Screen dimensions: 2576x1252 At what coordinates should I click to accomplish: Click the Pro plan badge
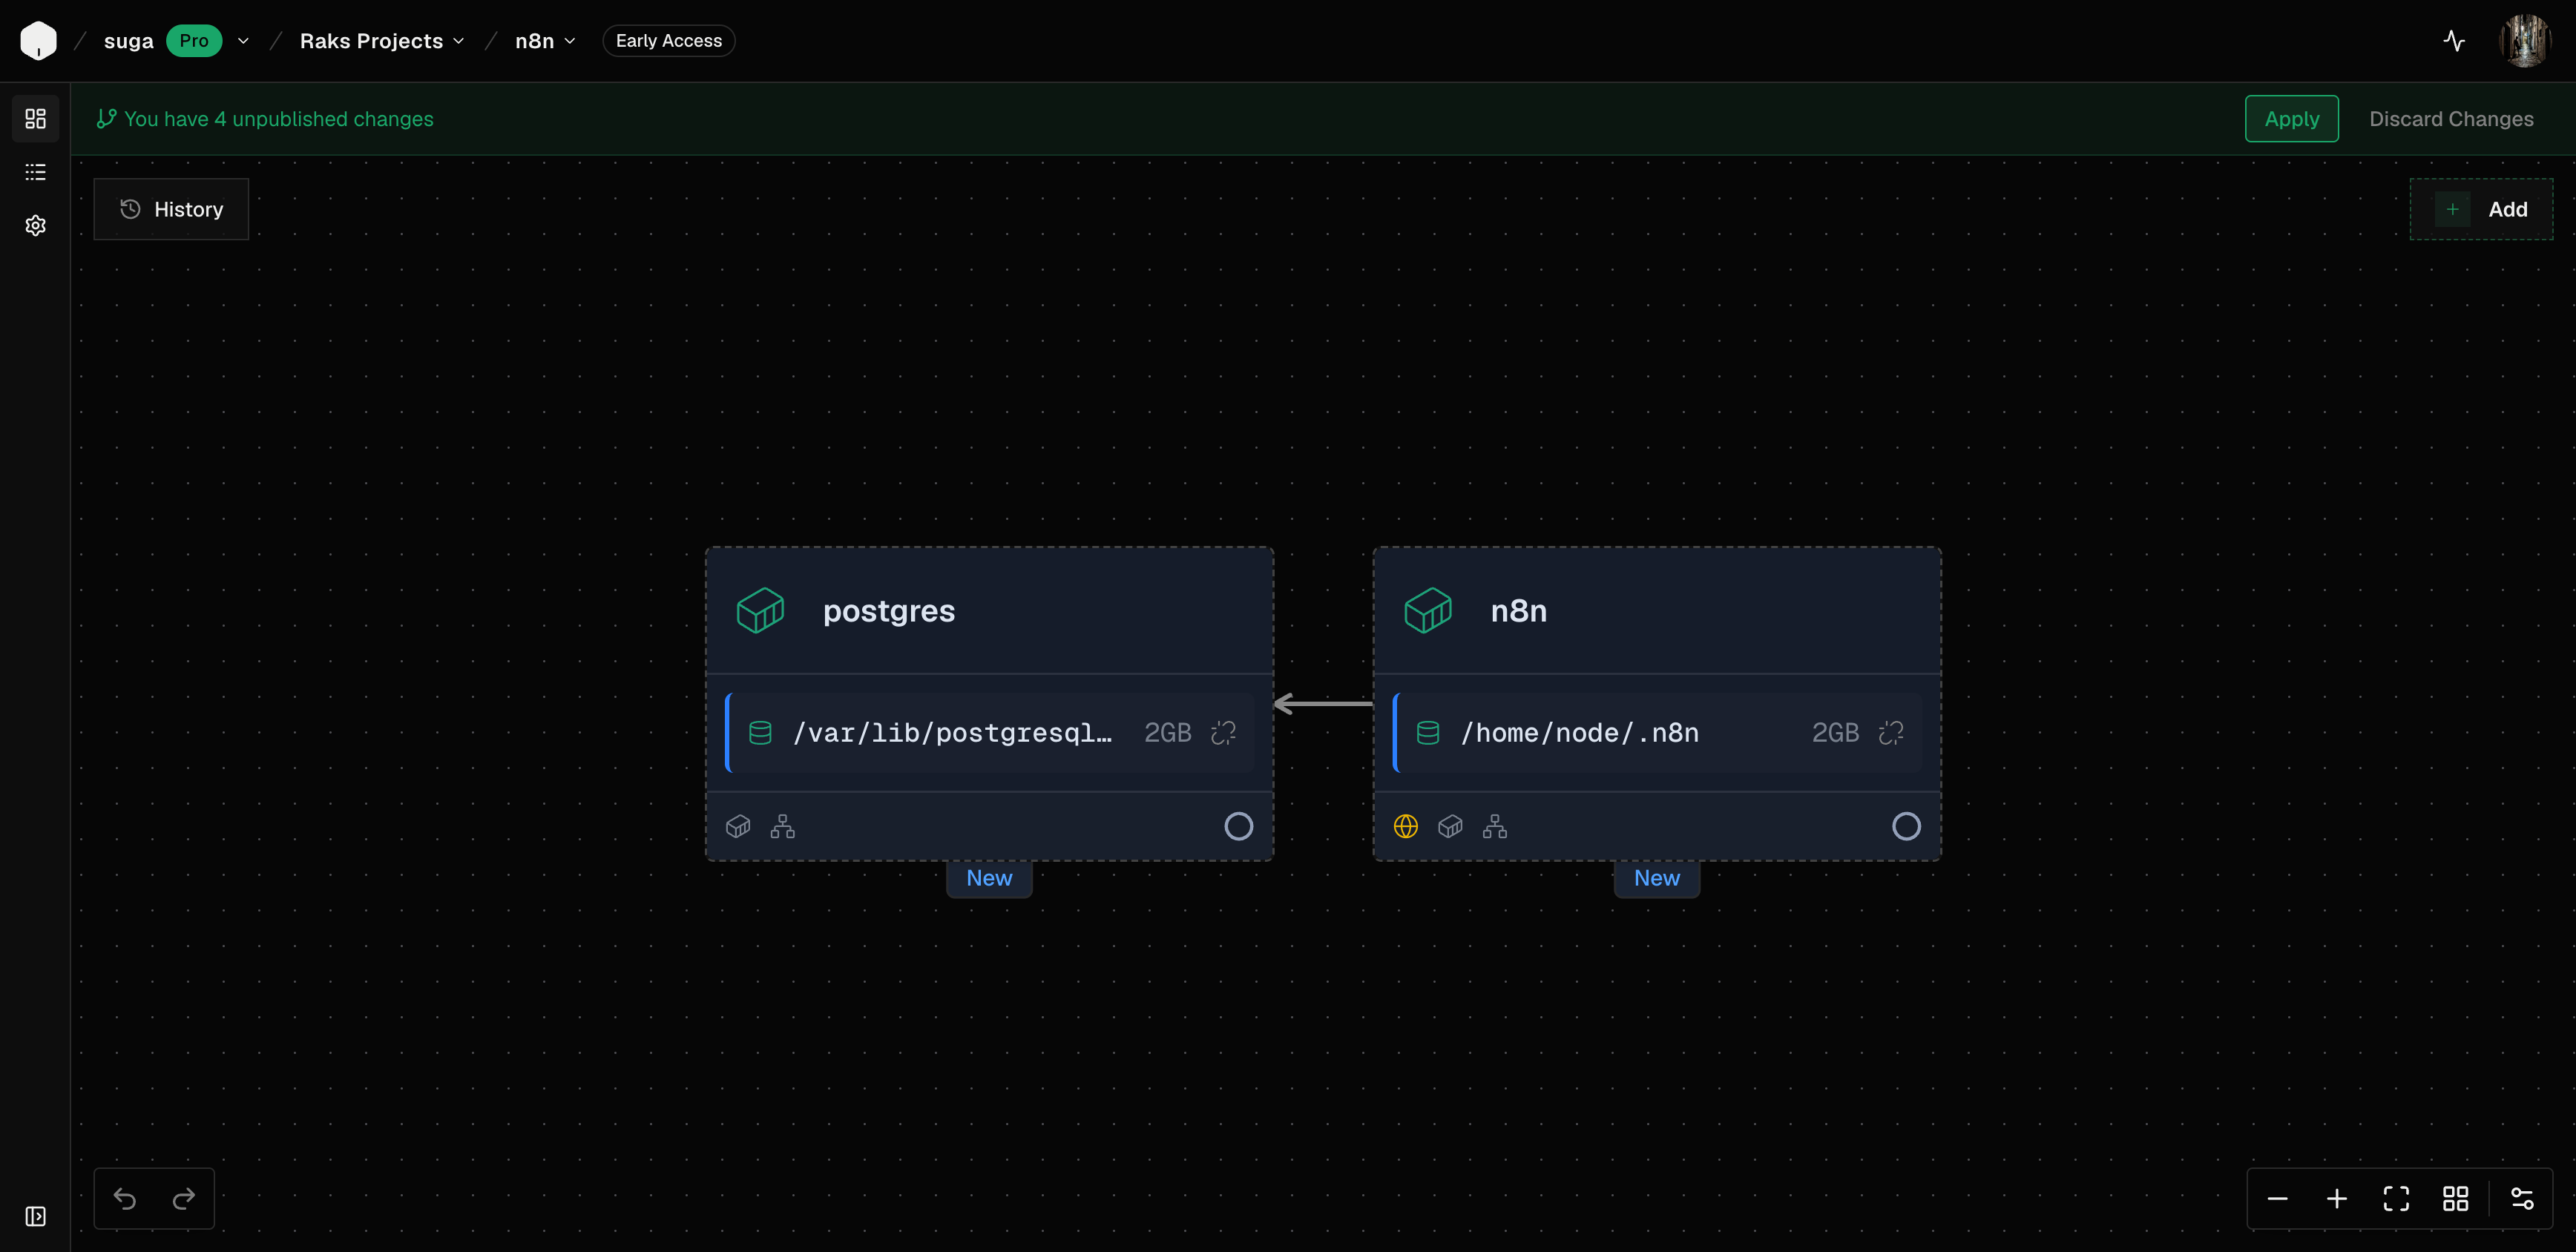click(x=194, y=41)
